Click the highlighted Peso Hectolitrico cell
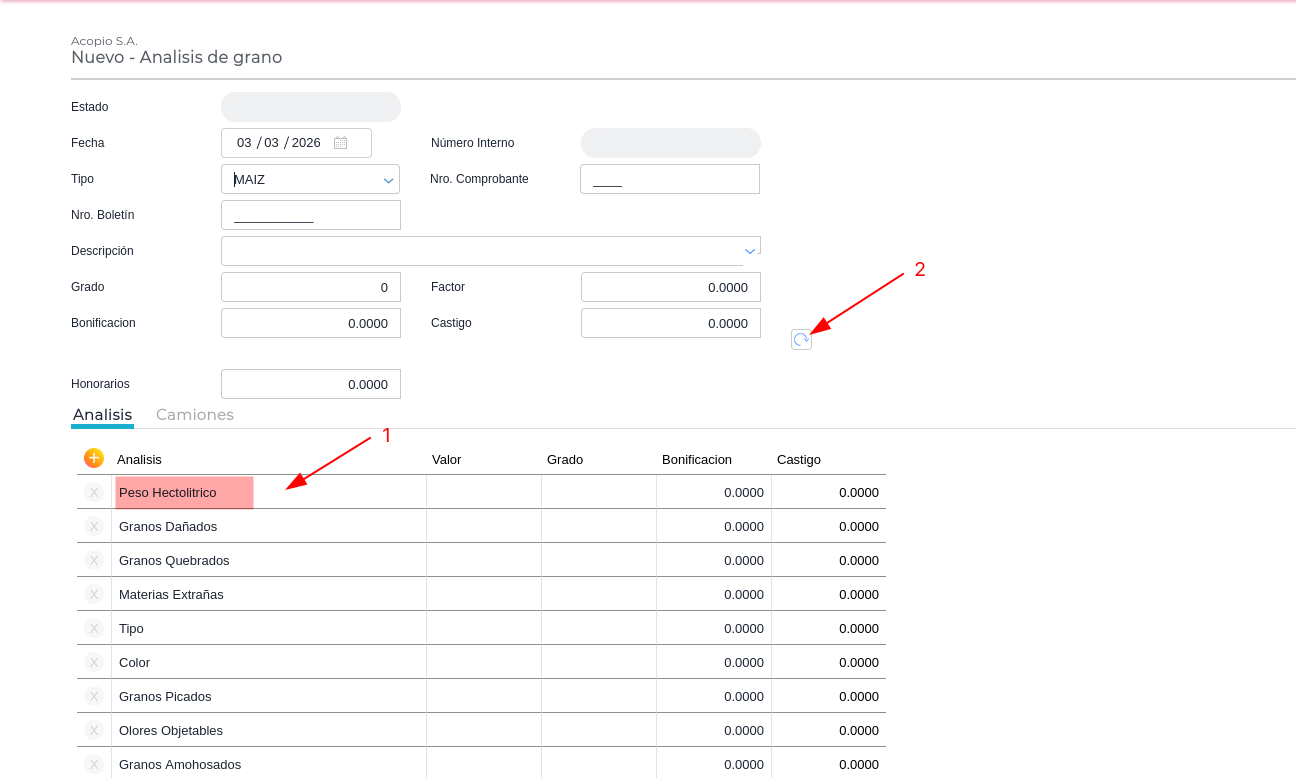The height and width of the screenshot is (778, 1296). point(184,492)
